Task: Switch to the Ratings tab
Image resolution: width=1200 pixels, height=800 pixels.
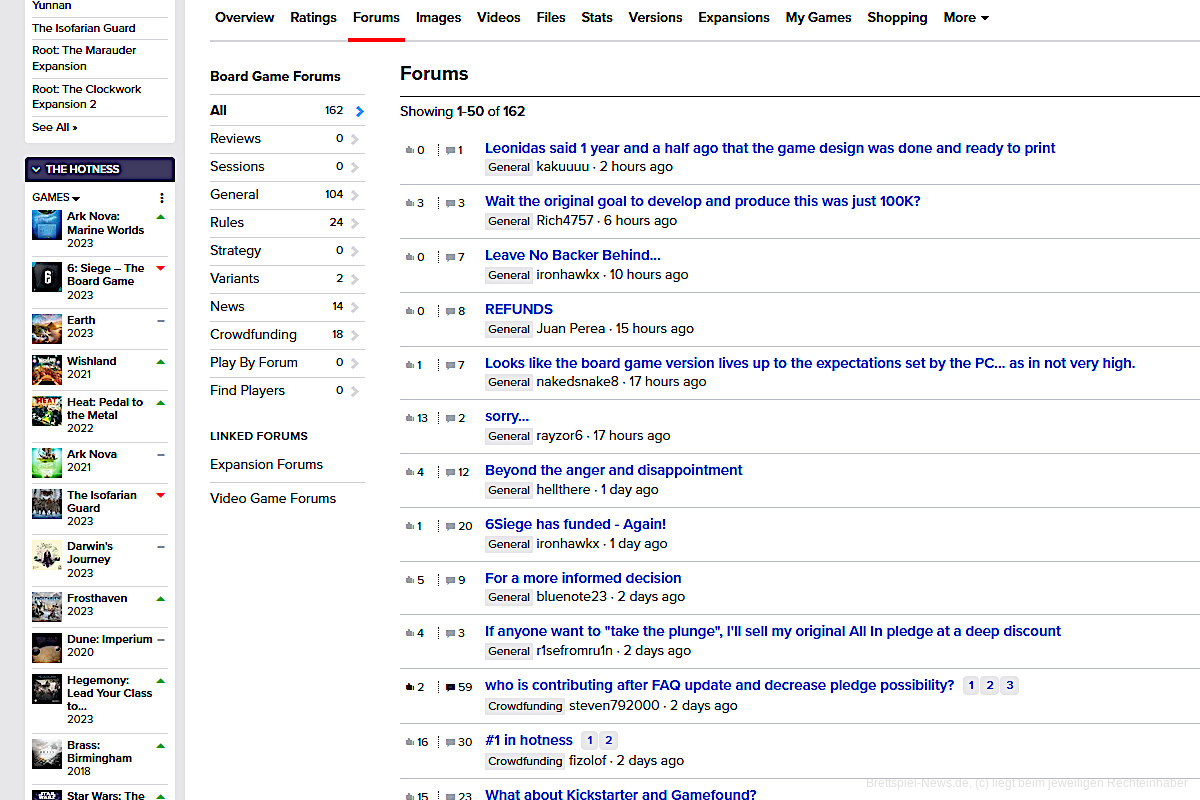Action: (x=313, y=17)
